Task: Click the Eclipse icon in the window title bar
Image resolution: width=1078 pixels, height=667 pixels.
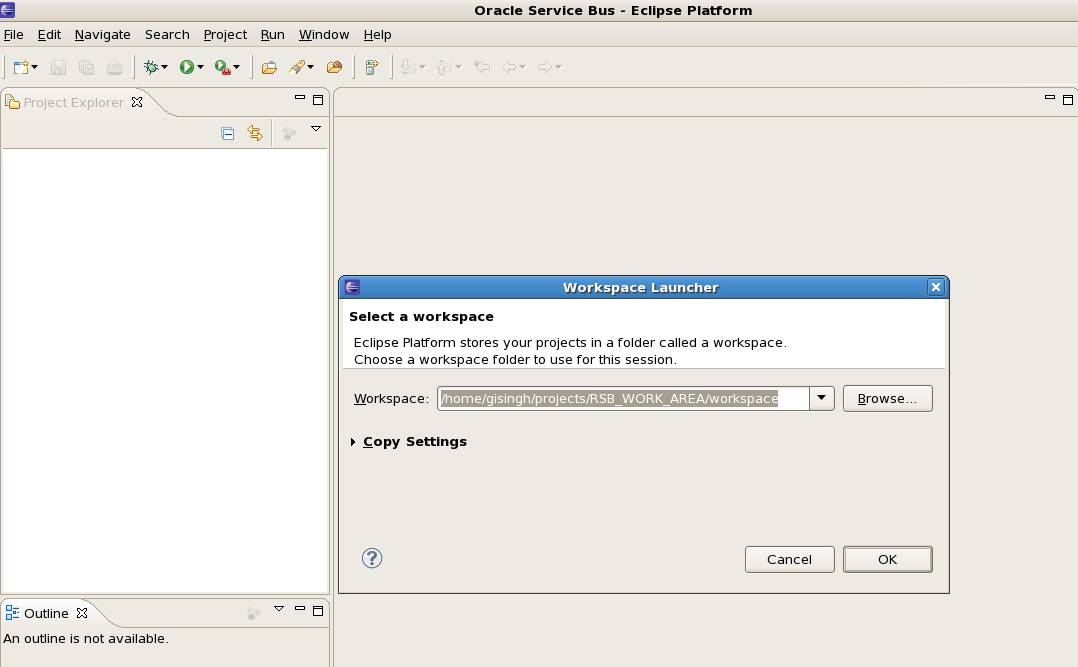Action: coord(8,10)
